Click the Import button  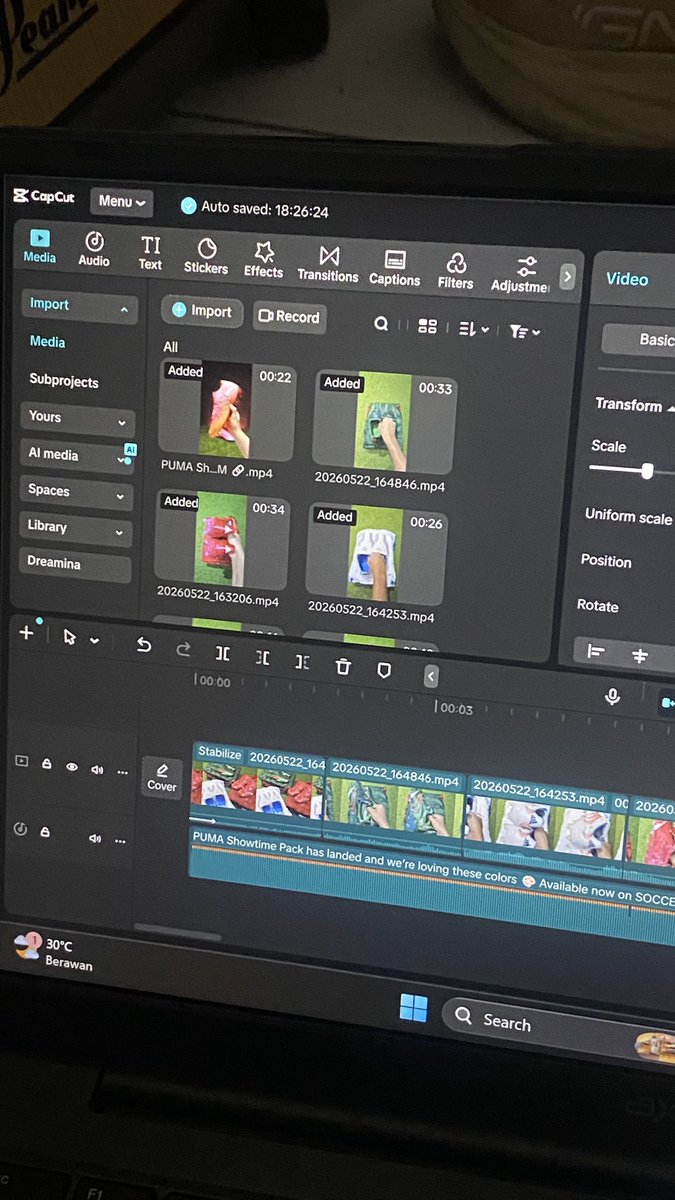pyautogui.click(x=202, y=311)
